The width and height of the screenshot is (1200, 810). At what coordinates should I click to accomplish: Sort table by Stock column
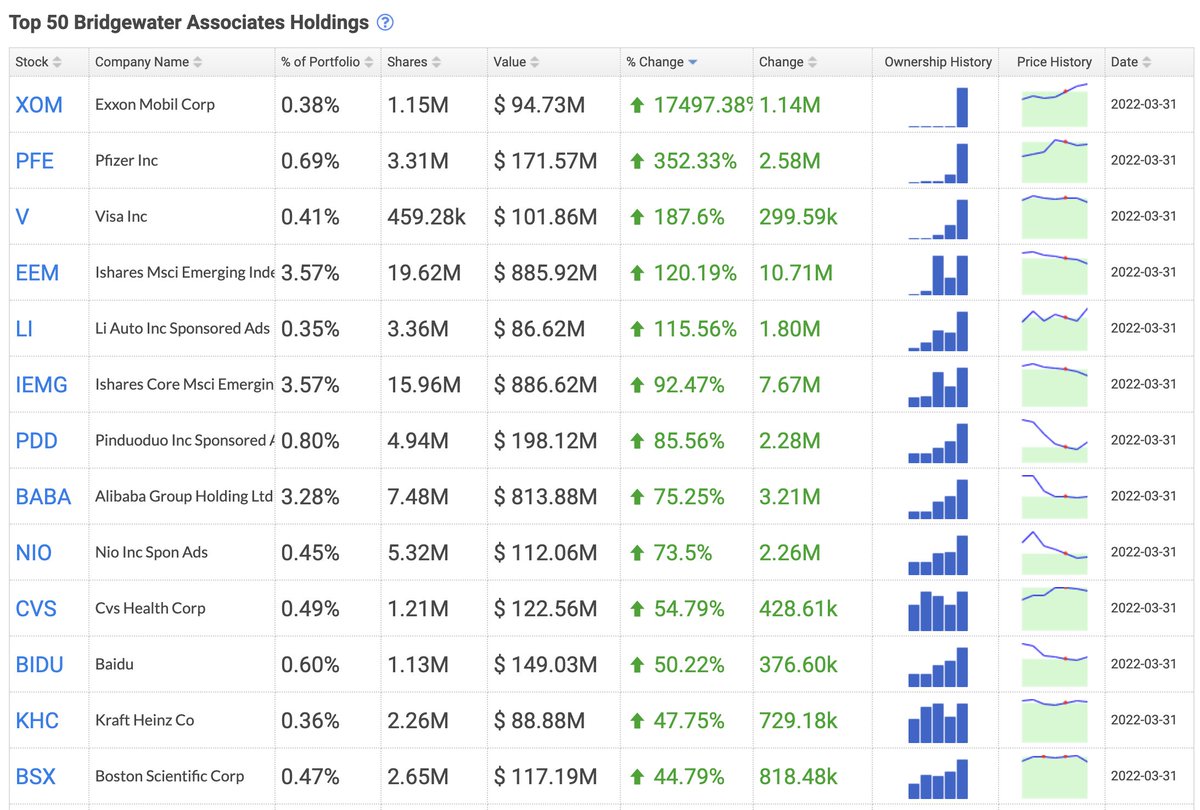click(x=39, y=62)
